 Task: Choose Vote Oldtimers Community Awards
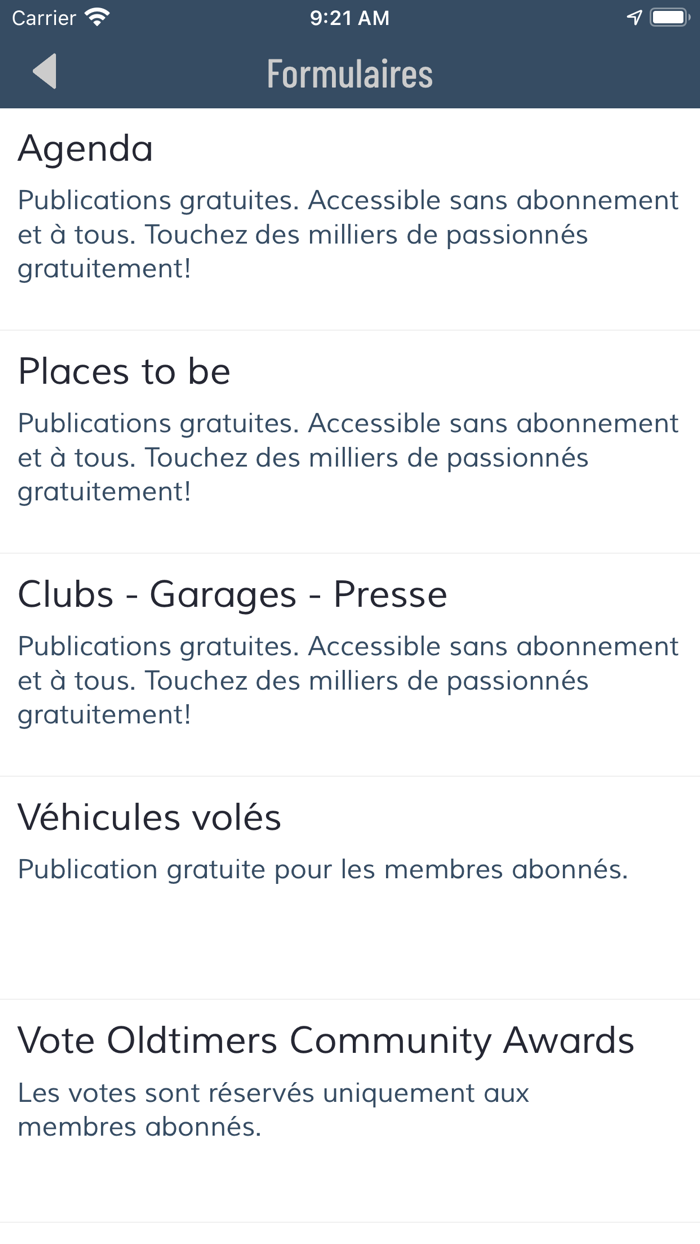(326, 1041)
